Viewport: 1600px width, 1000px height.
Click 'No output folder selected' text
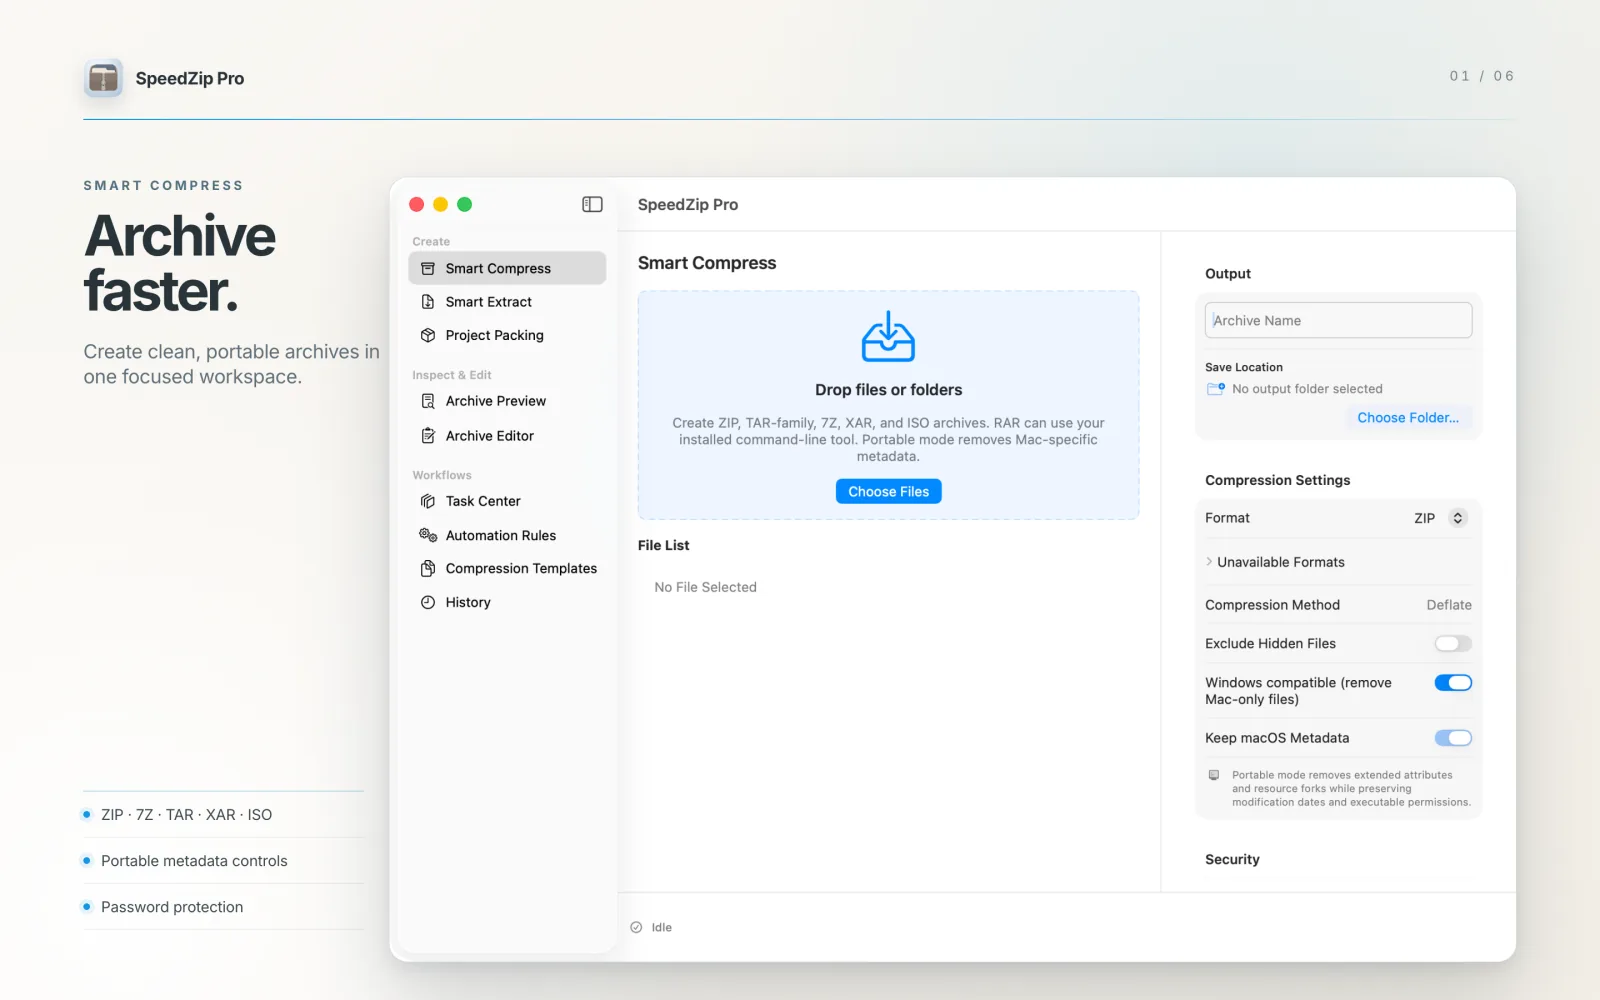[1307, 389]
